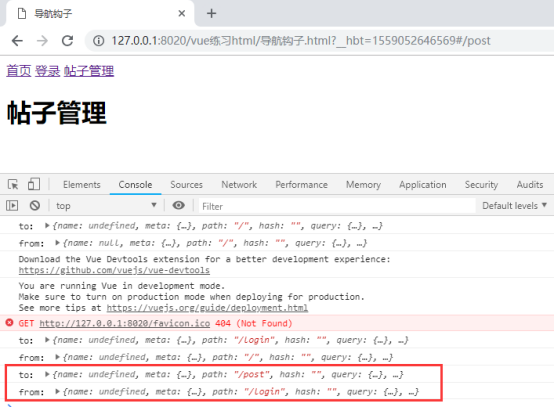This screenshot has width=554, height=408.
Task: Open the favicon.ico error URL
Action: 125,324
